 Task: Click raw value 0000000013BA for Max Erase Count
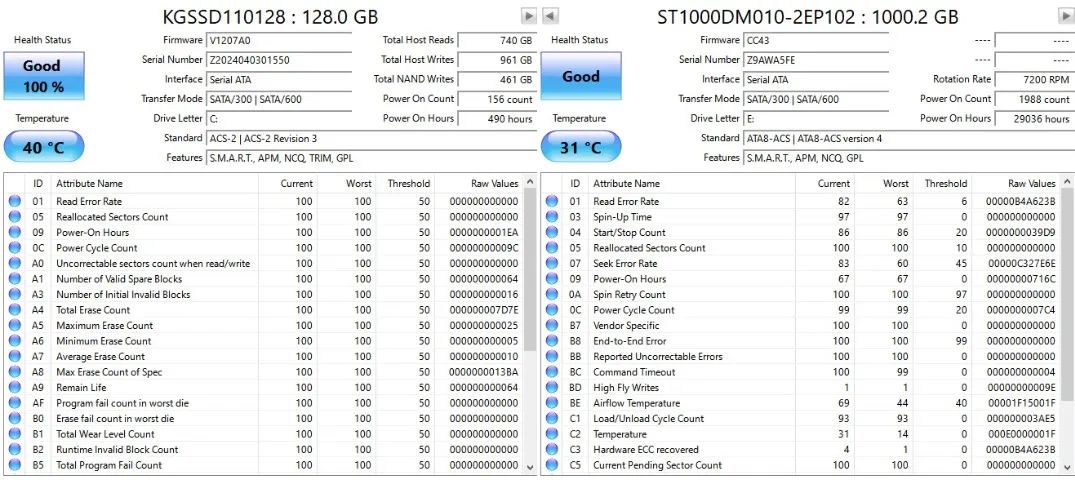coord(484,372)
